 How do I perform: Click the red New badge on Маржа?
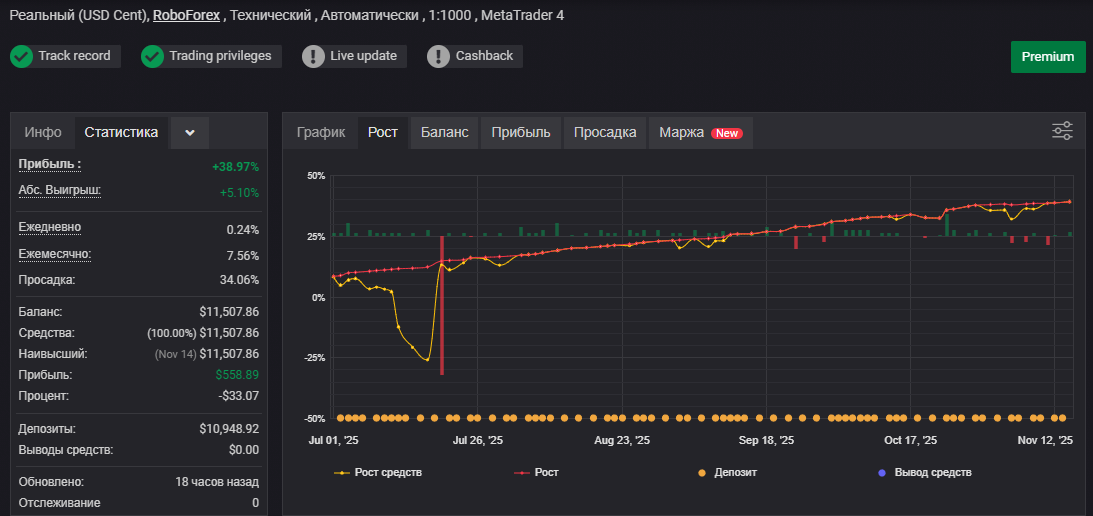point(727,133)
